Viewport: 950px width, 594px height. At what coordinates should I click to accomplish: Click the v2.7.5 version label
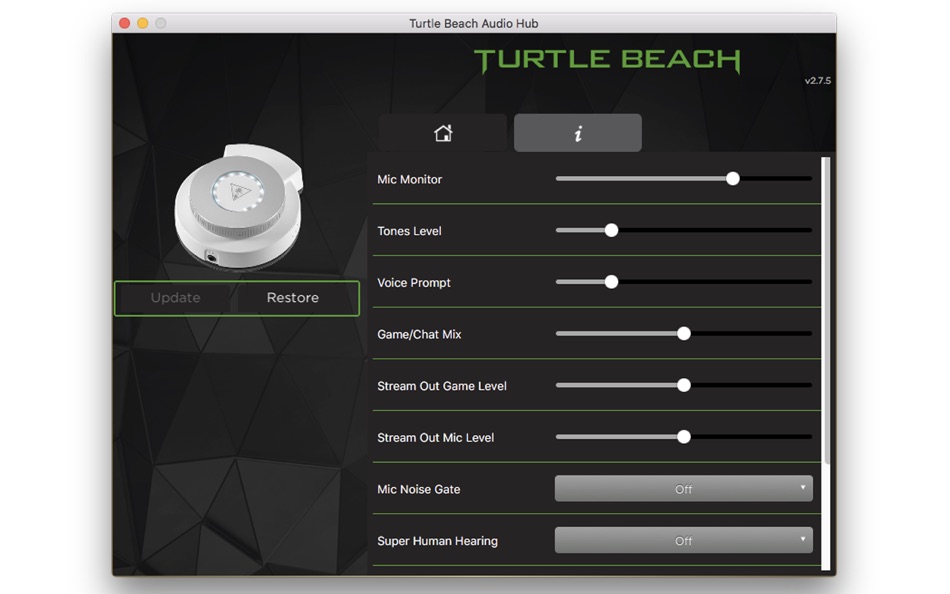817,81
